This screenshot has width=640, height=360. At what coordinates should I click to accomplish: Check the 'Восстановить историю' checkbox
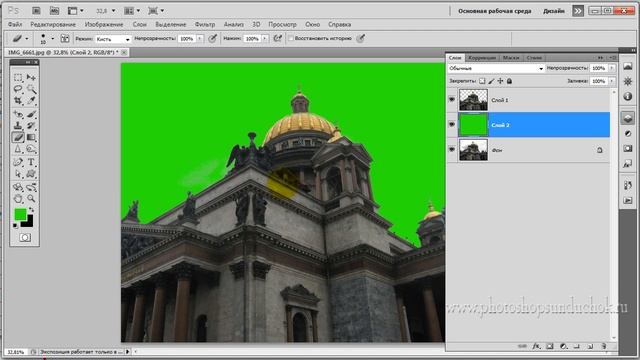(291, 38)
